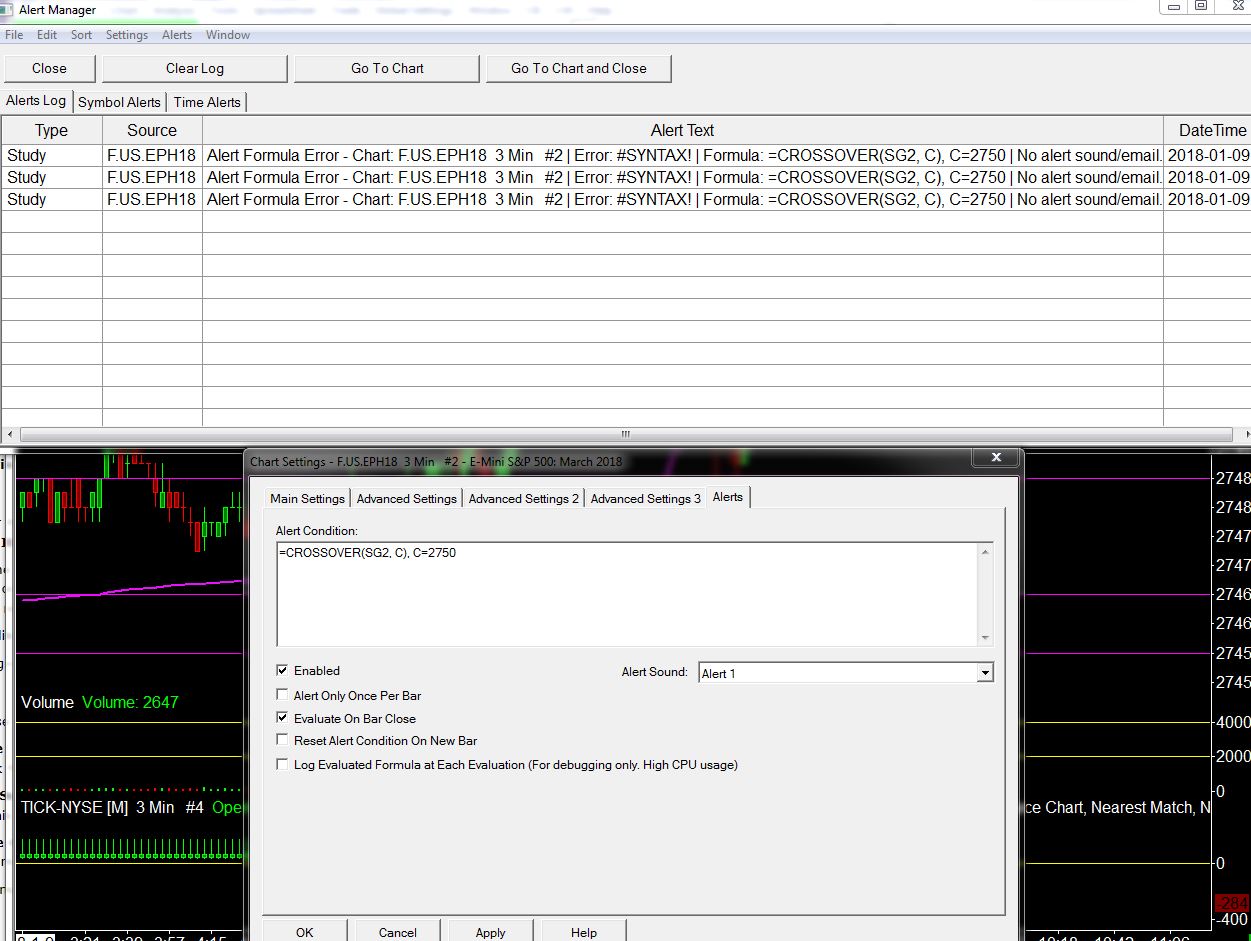Viewport: 1251px width, 941px height.
Task: Open the Settings menu
Action: click(x=127, y=35)
